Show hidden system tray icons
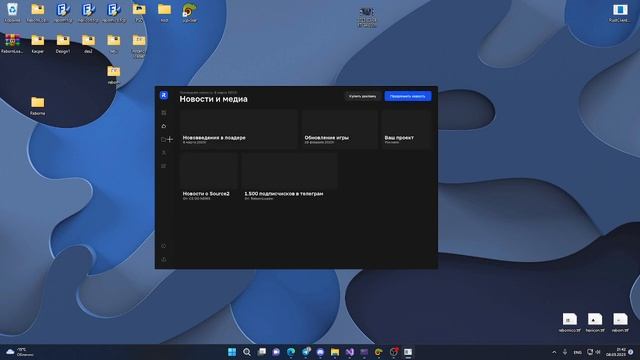This screenshot has height=360, width=640. (x=554, y=352)
